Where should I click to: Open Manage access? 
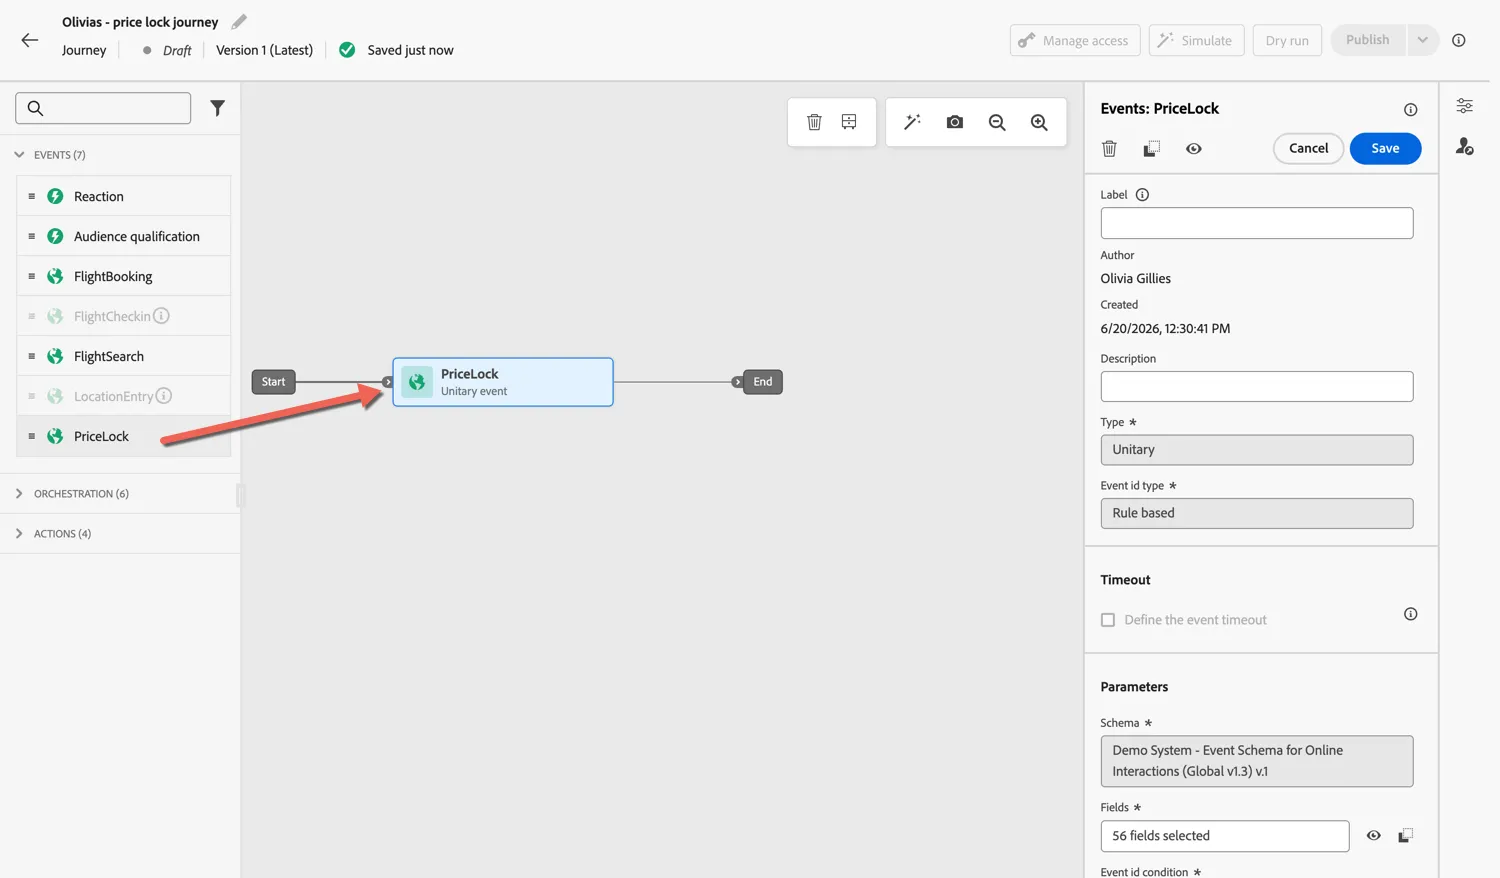[1074, 40]
